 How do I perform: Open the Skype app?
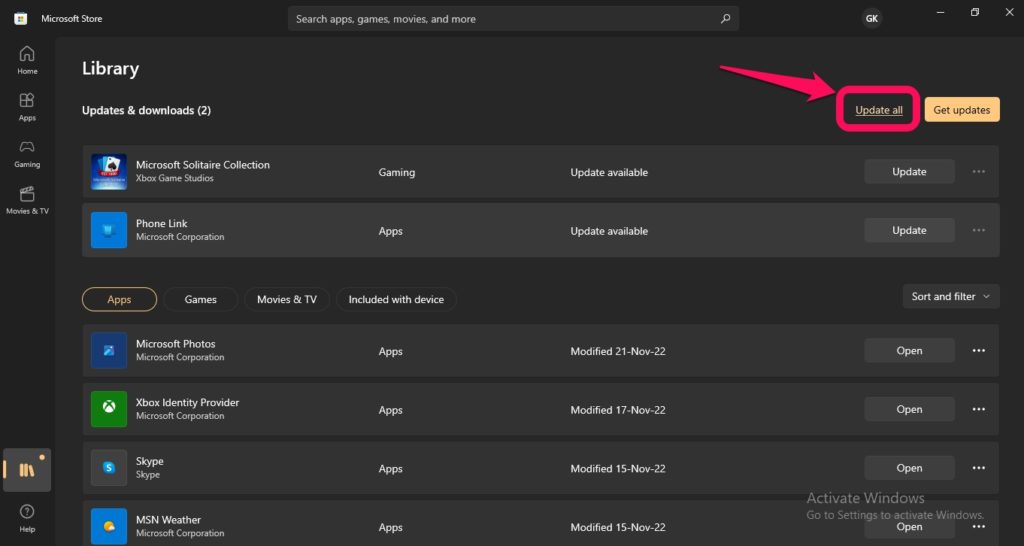(909, 468)
